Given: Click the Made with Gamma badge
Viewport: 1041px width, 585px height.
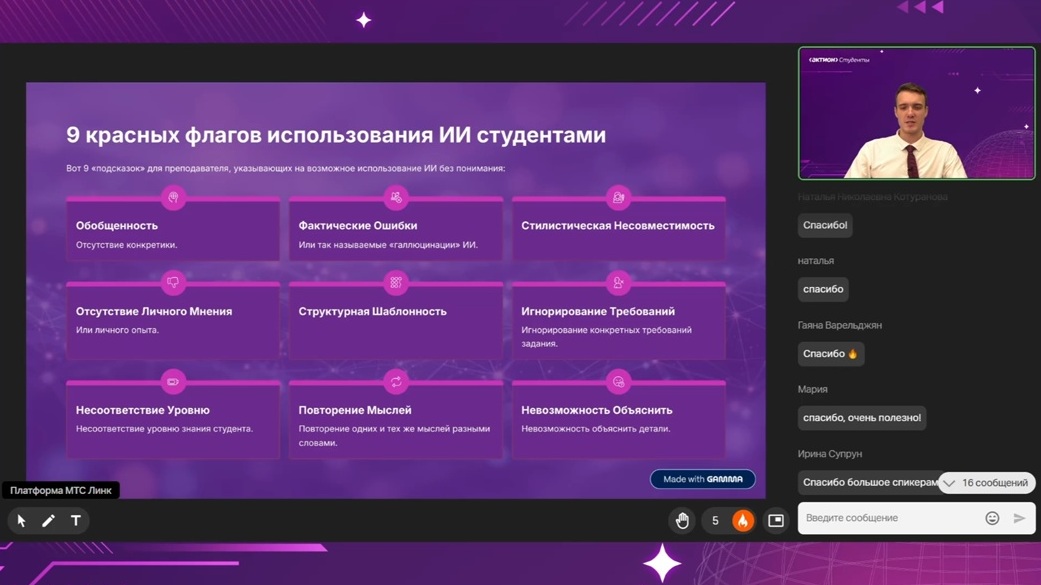Looking at the screenshot, I should 702,479.
